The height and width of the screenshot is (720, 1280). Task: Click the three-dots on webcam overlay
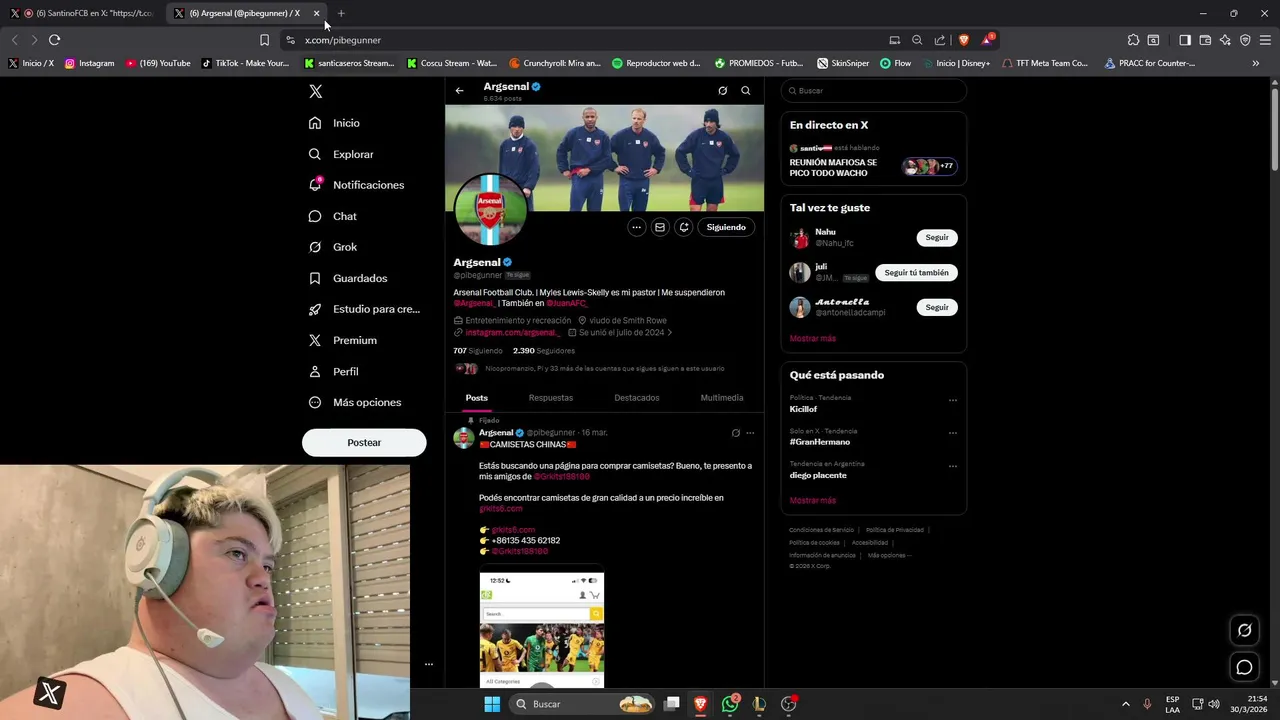428,664
